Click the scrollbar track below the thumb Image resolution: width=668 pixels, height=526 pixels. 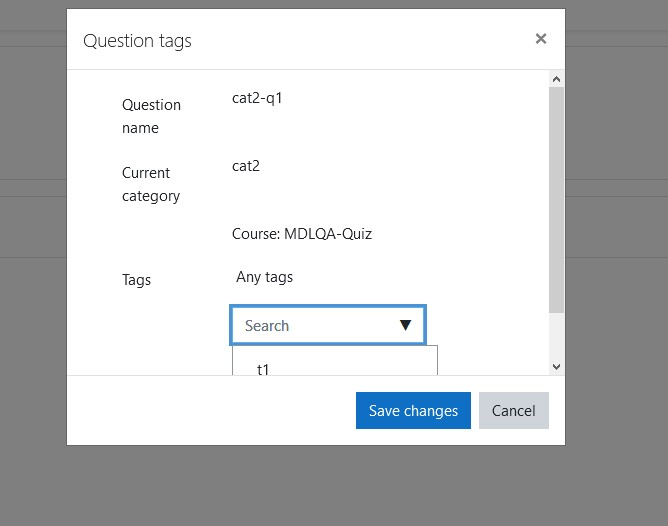click(556, 336)
